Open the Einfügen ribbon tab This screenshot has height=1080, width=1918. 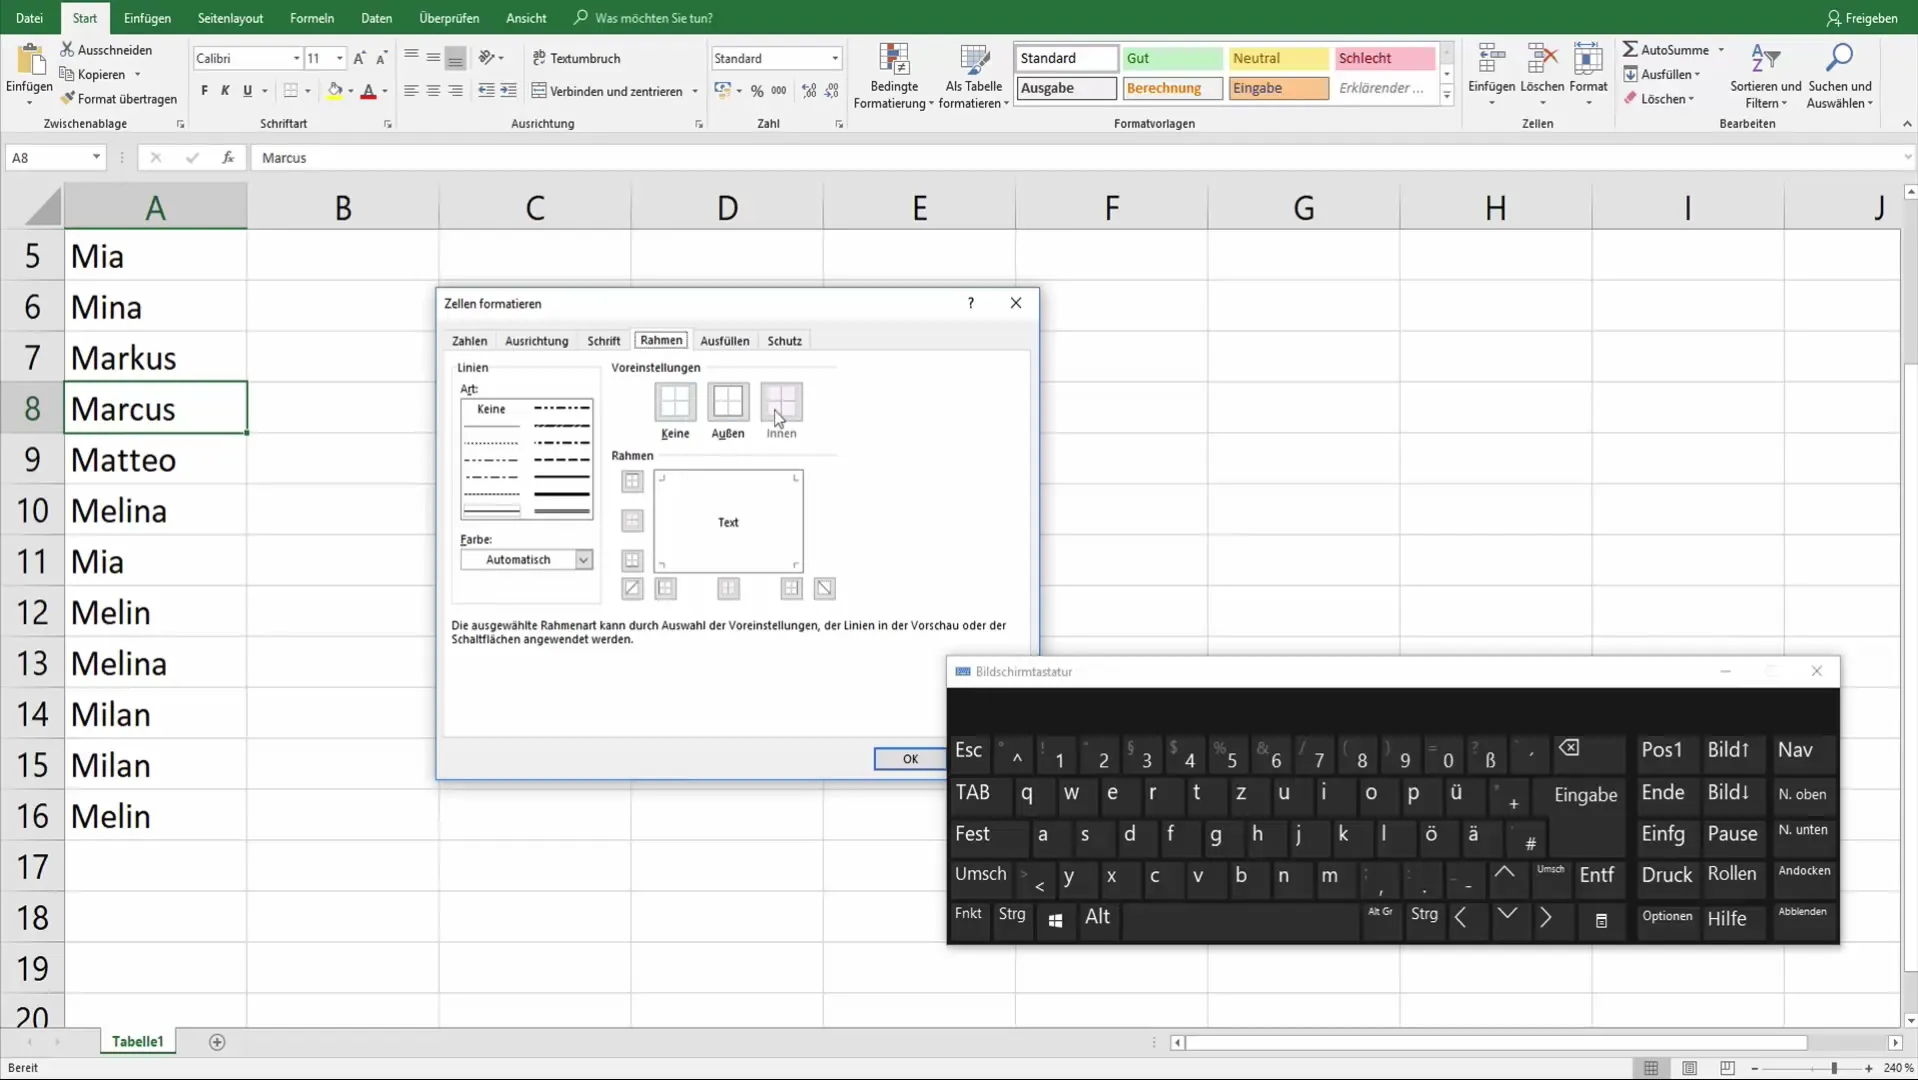[x=147, y=18]
